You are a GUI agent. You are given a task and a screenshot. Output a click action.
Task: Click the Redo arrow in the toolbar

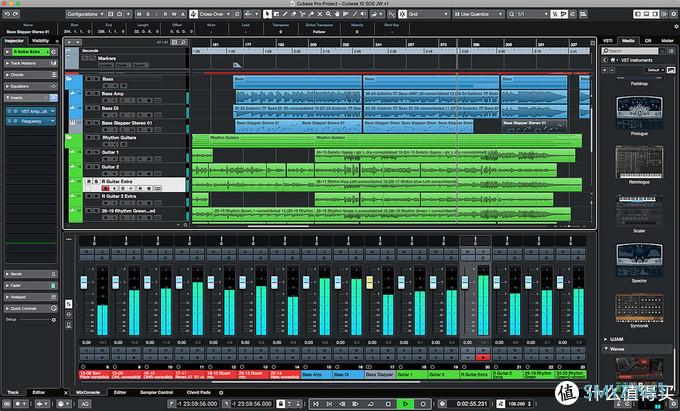(16, 14)
